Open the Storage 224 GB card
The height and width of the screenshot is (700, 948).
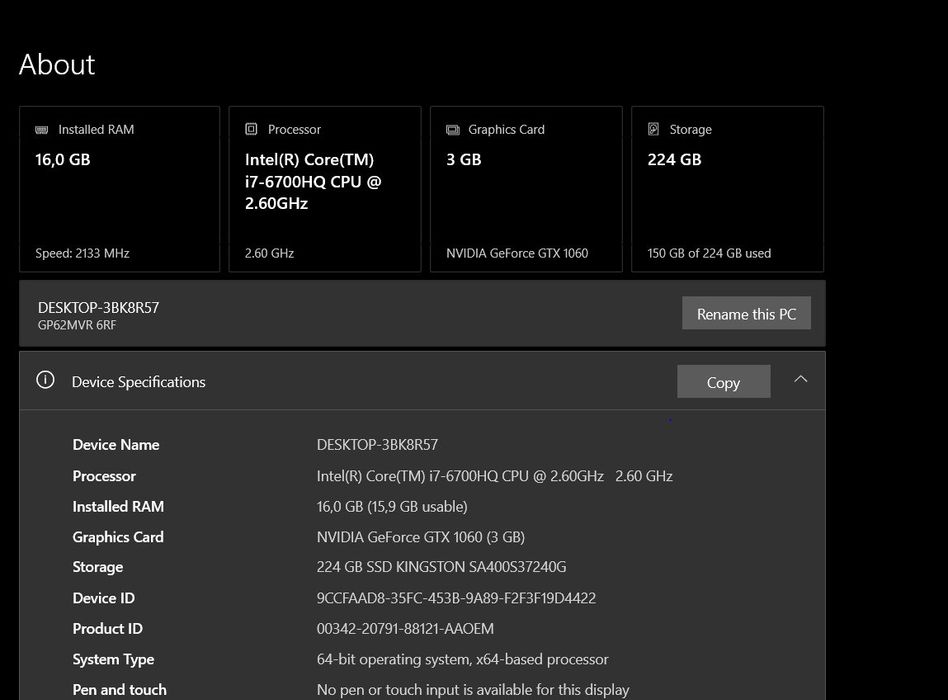727,189
